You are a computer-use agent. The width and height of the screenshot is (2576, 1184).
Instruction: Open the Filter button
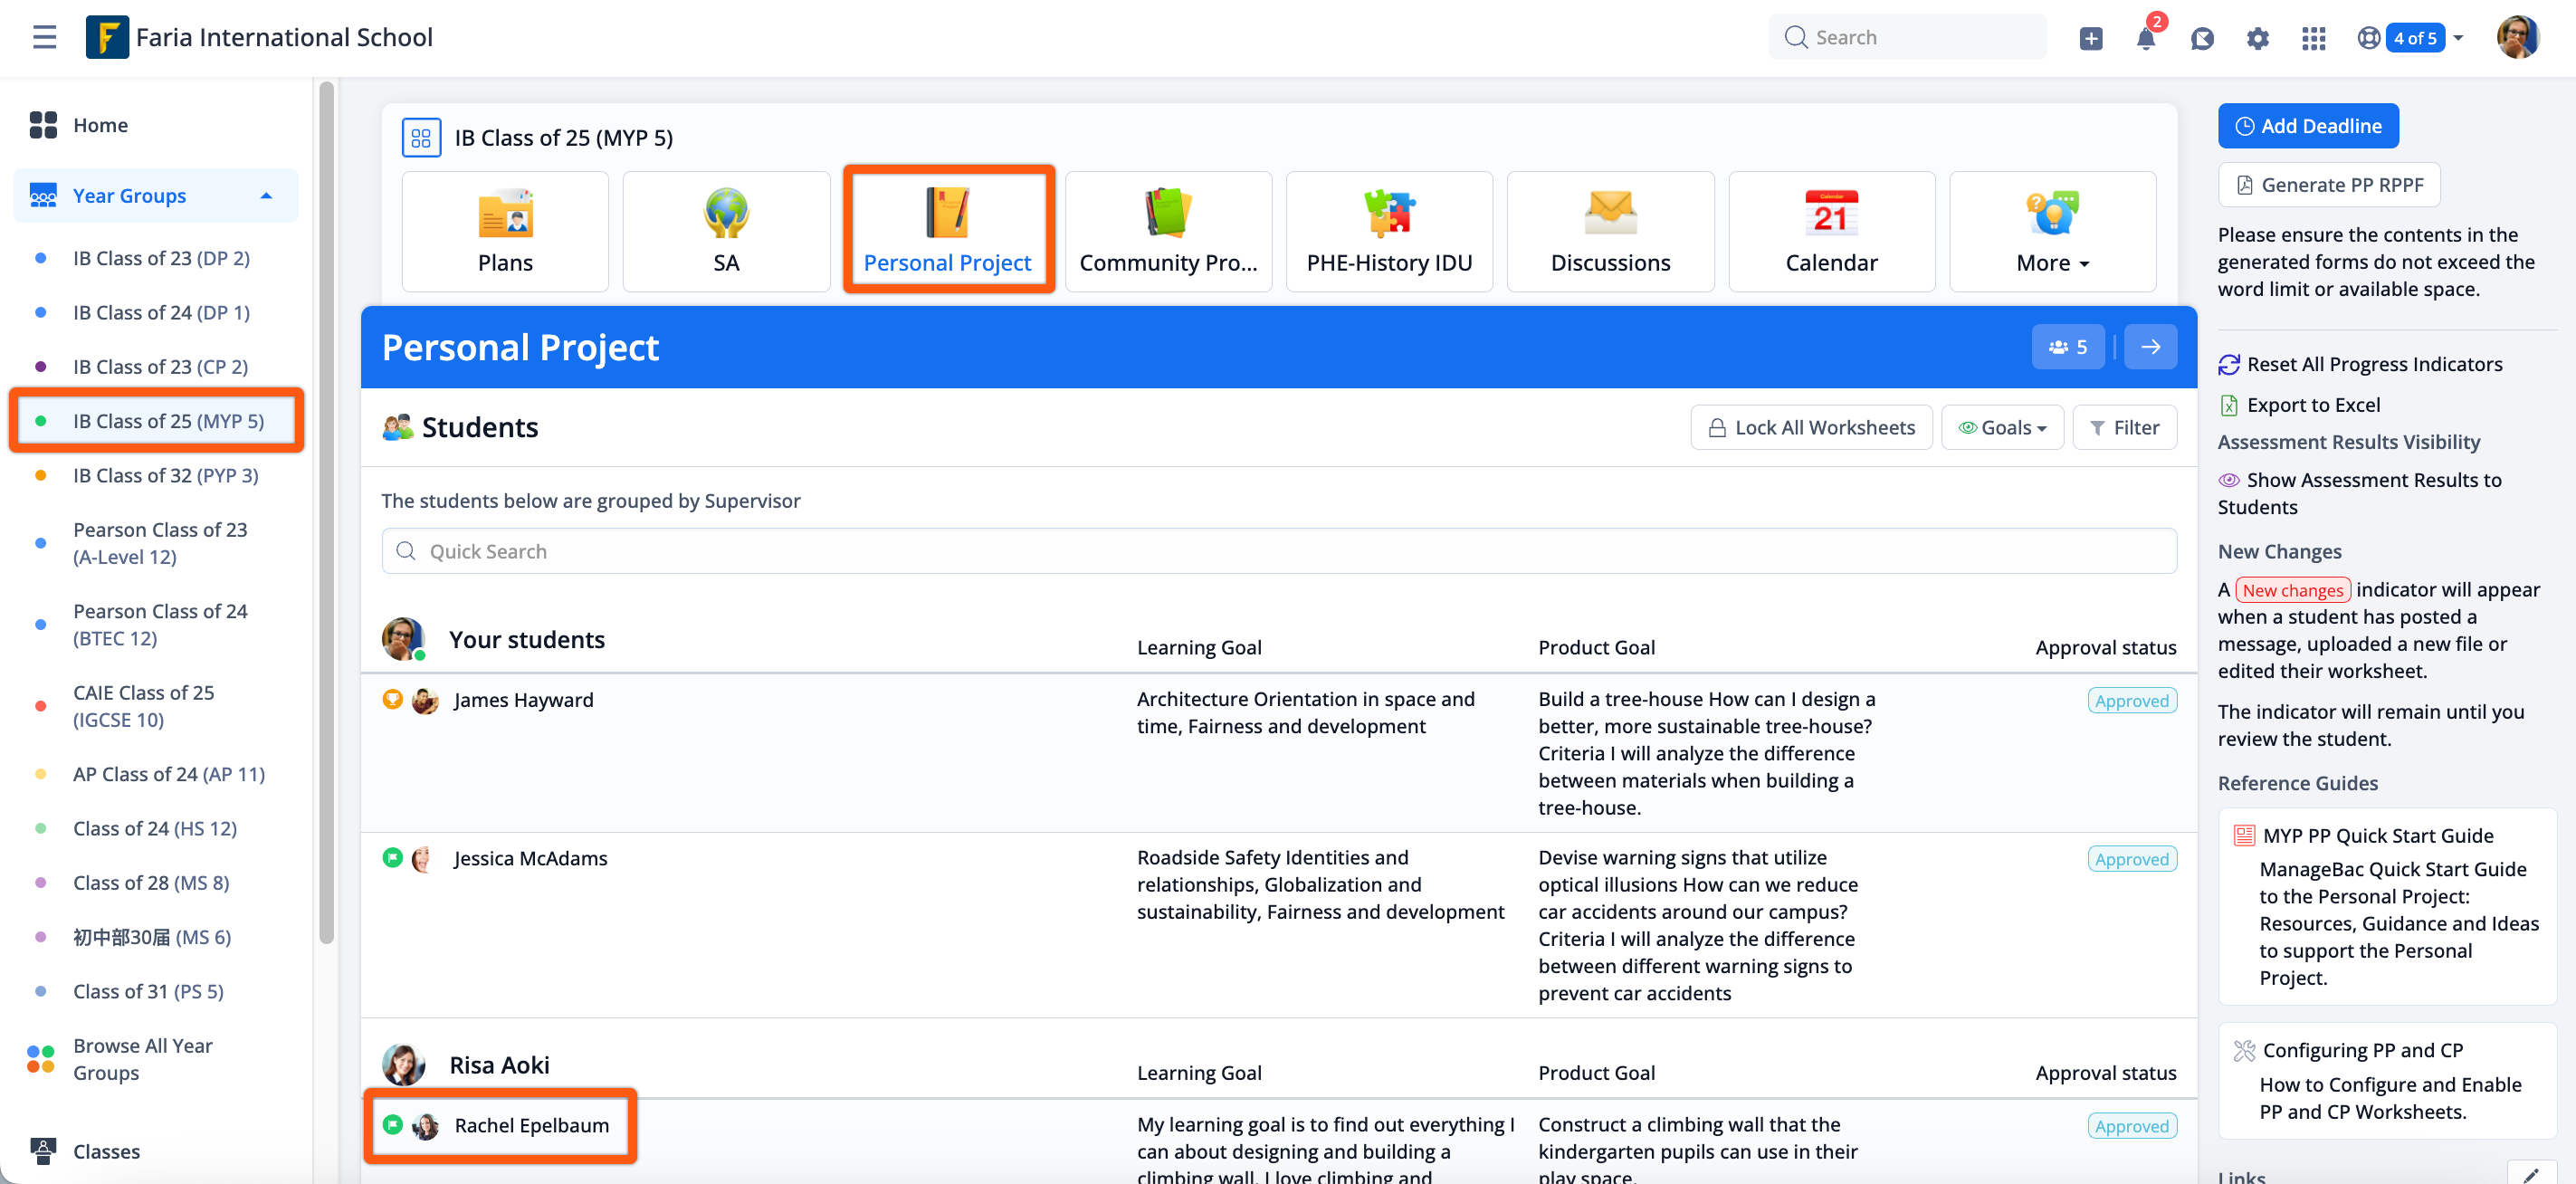click(x=2124, y=427)
